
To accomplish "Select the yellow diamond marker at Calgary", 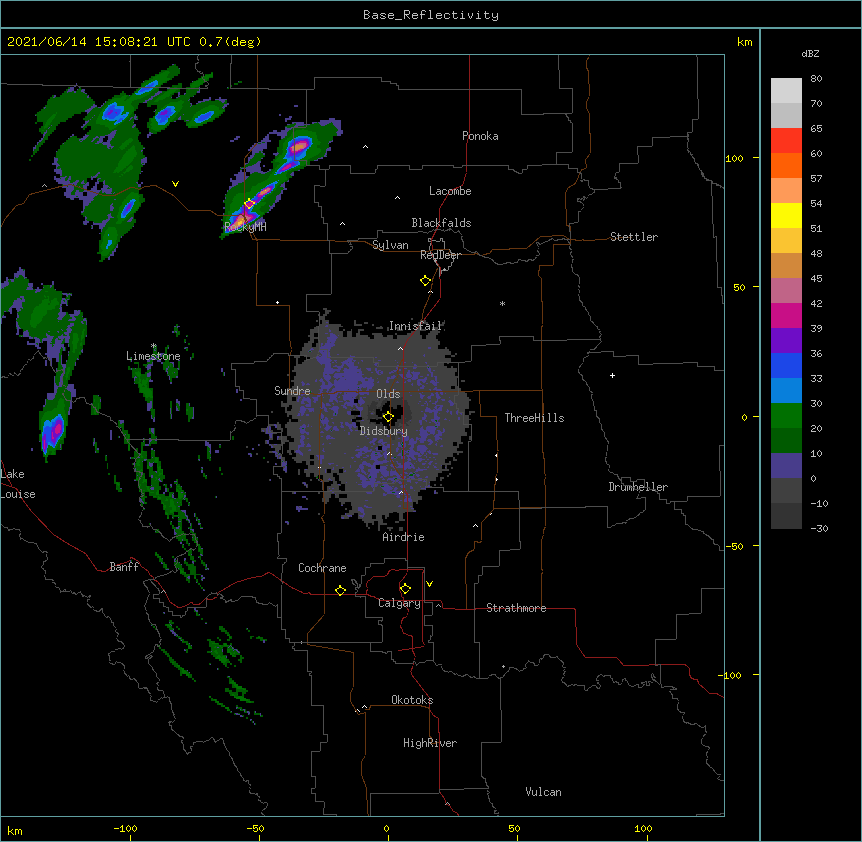I will (405, 589).
